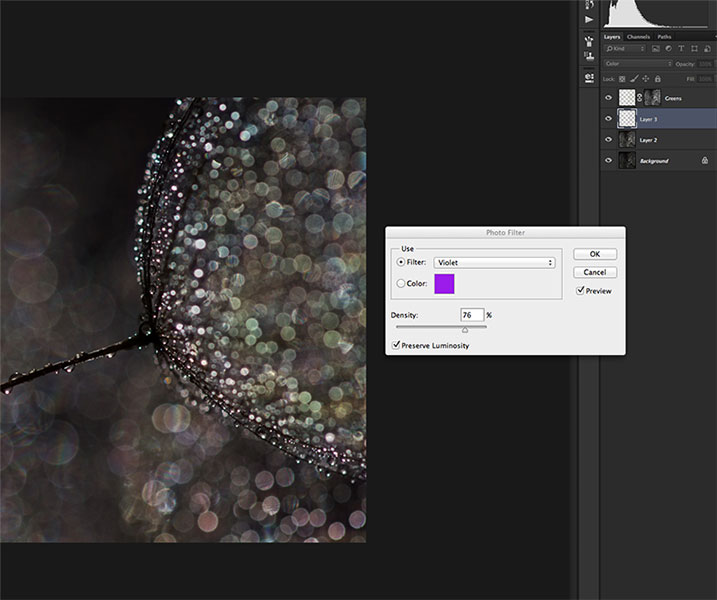The image size is (717, 600).
Task: Toggle the Preview checkbox in Photo Filter
Action: (x=580, y=290)
